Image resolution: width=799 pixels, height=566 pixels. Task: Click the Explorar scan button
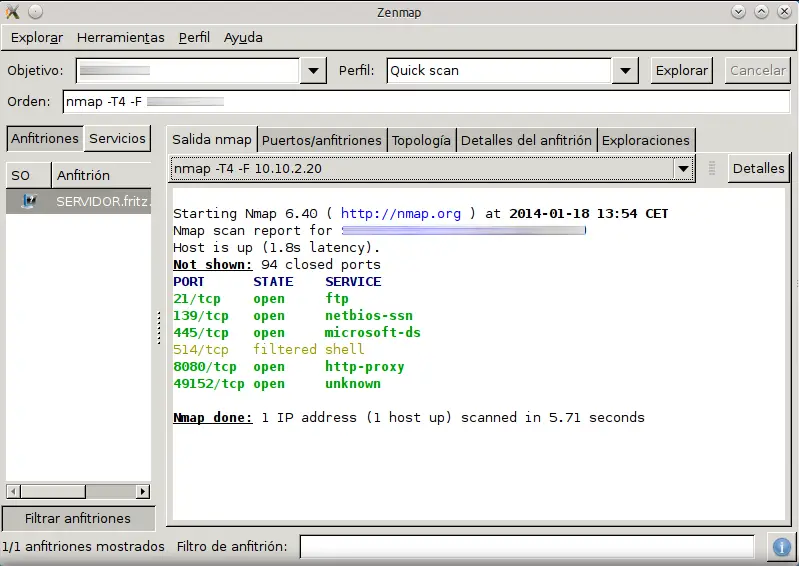[681, 70]
